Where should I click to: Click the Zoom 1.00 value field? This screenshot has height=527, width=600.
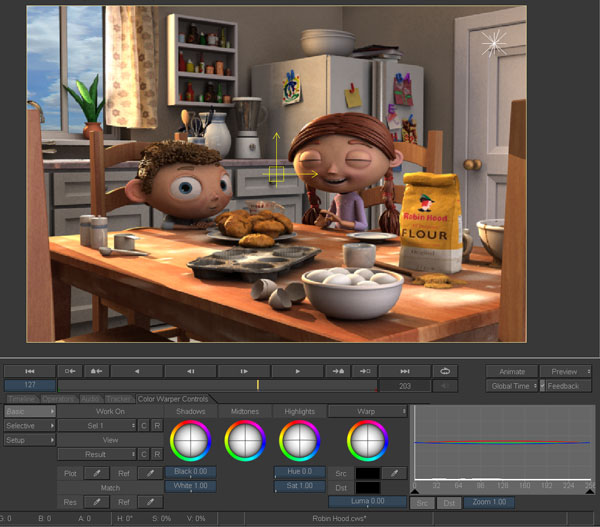pyautogui.click(x=489, y=502)
